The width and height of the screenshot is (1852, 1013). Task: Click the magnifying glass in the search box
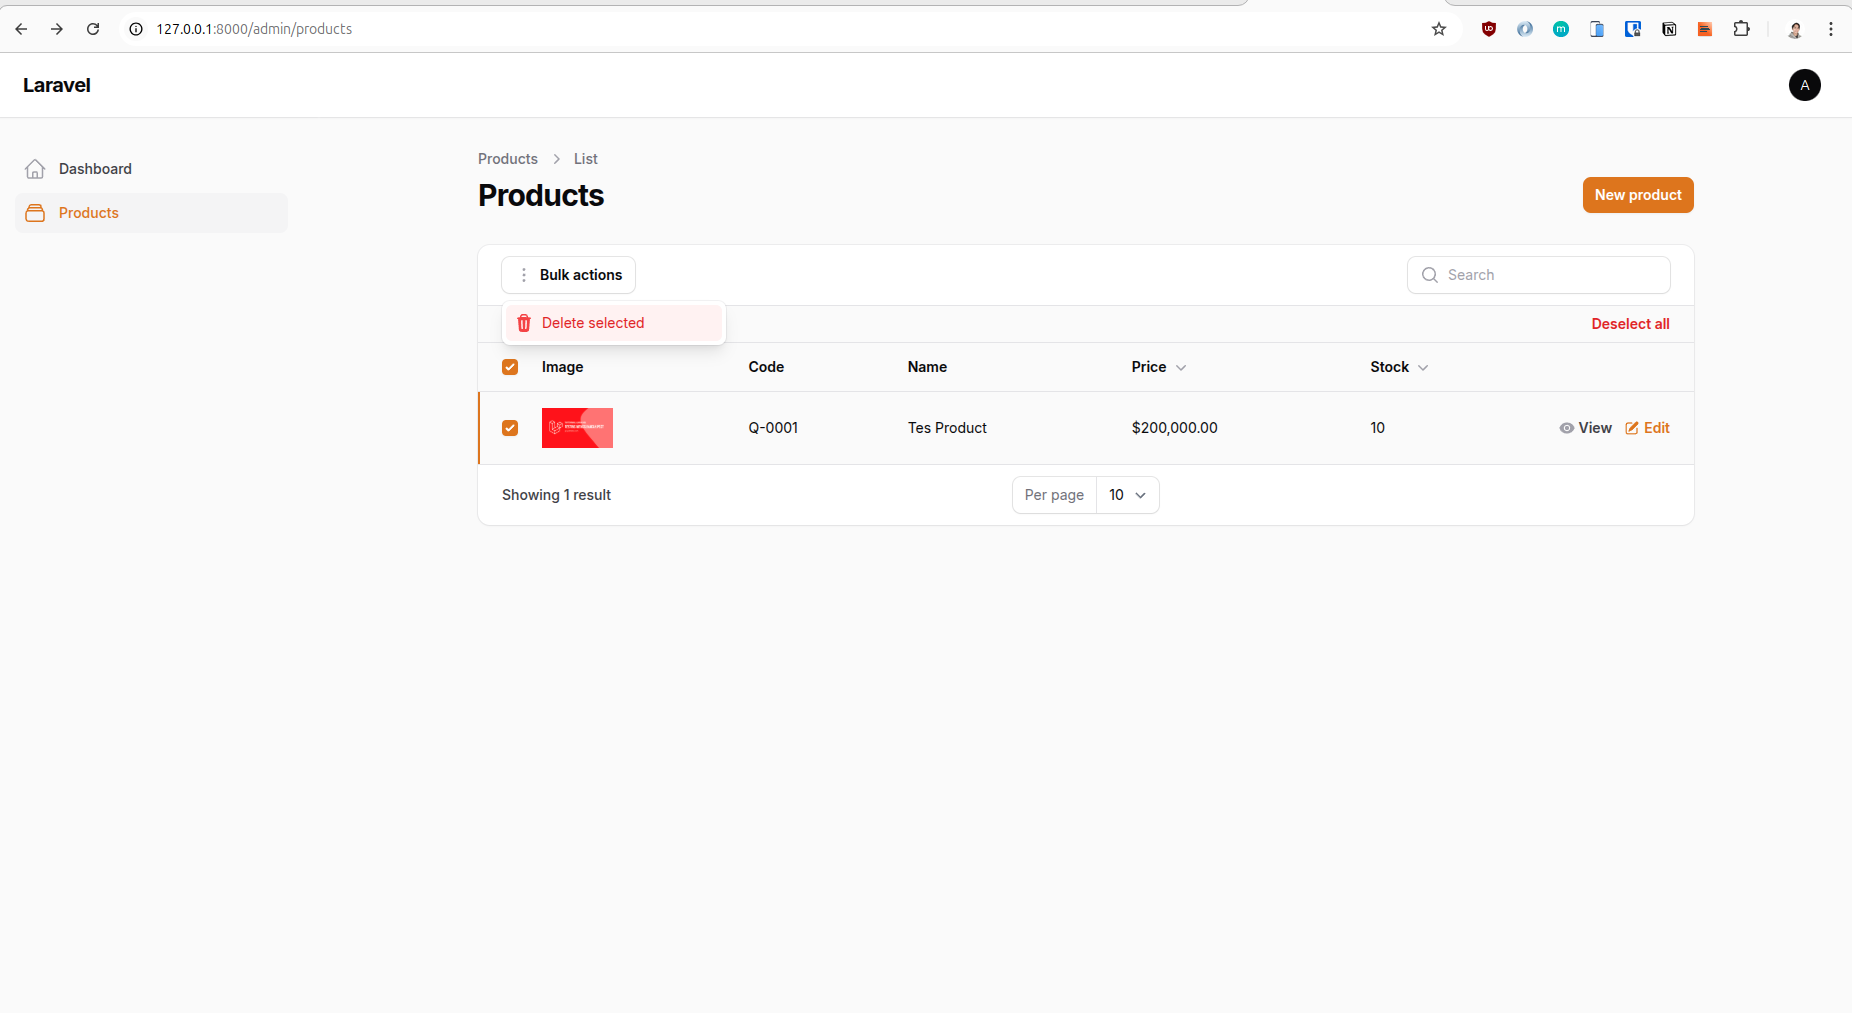[x=1431, y=275]
